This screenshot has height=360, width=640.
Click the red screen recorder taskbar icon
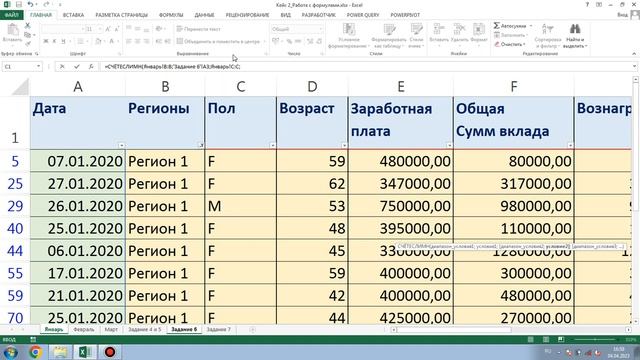pyautogui.click(x=110, y=352)
